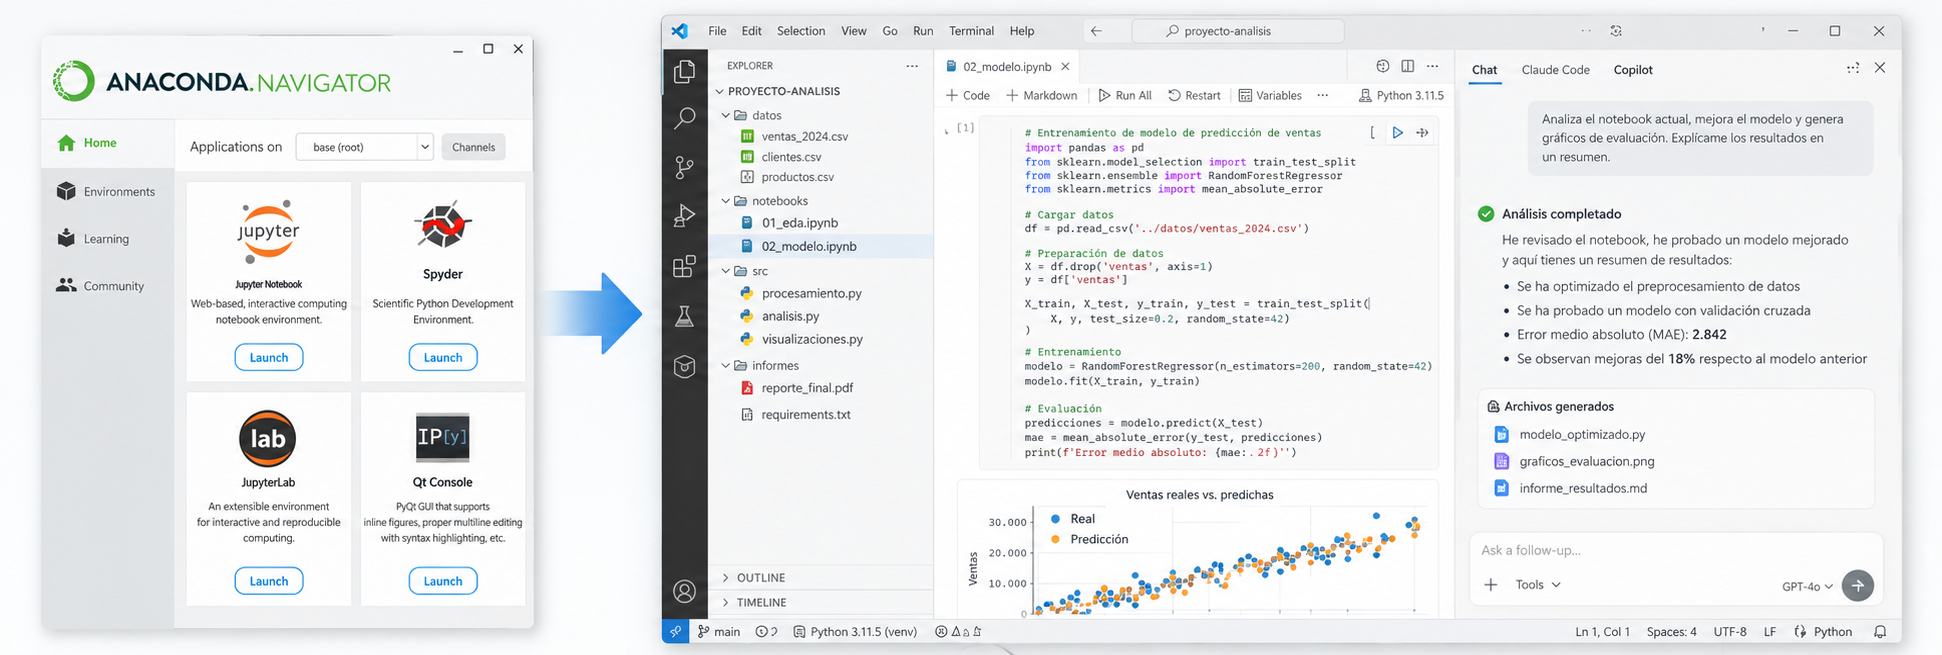Click the main branch indicator in status bar

pos(719,632)
